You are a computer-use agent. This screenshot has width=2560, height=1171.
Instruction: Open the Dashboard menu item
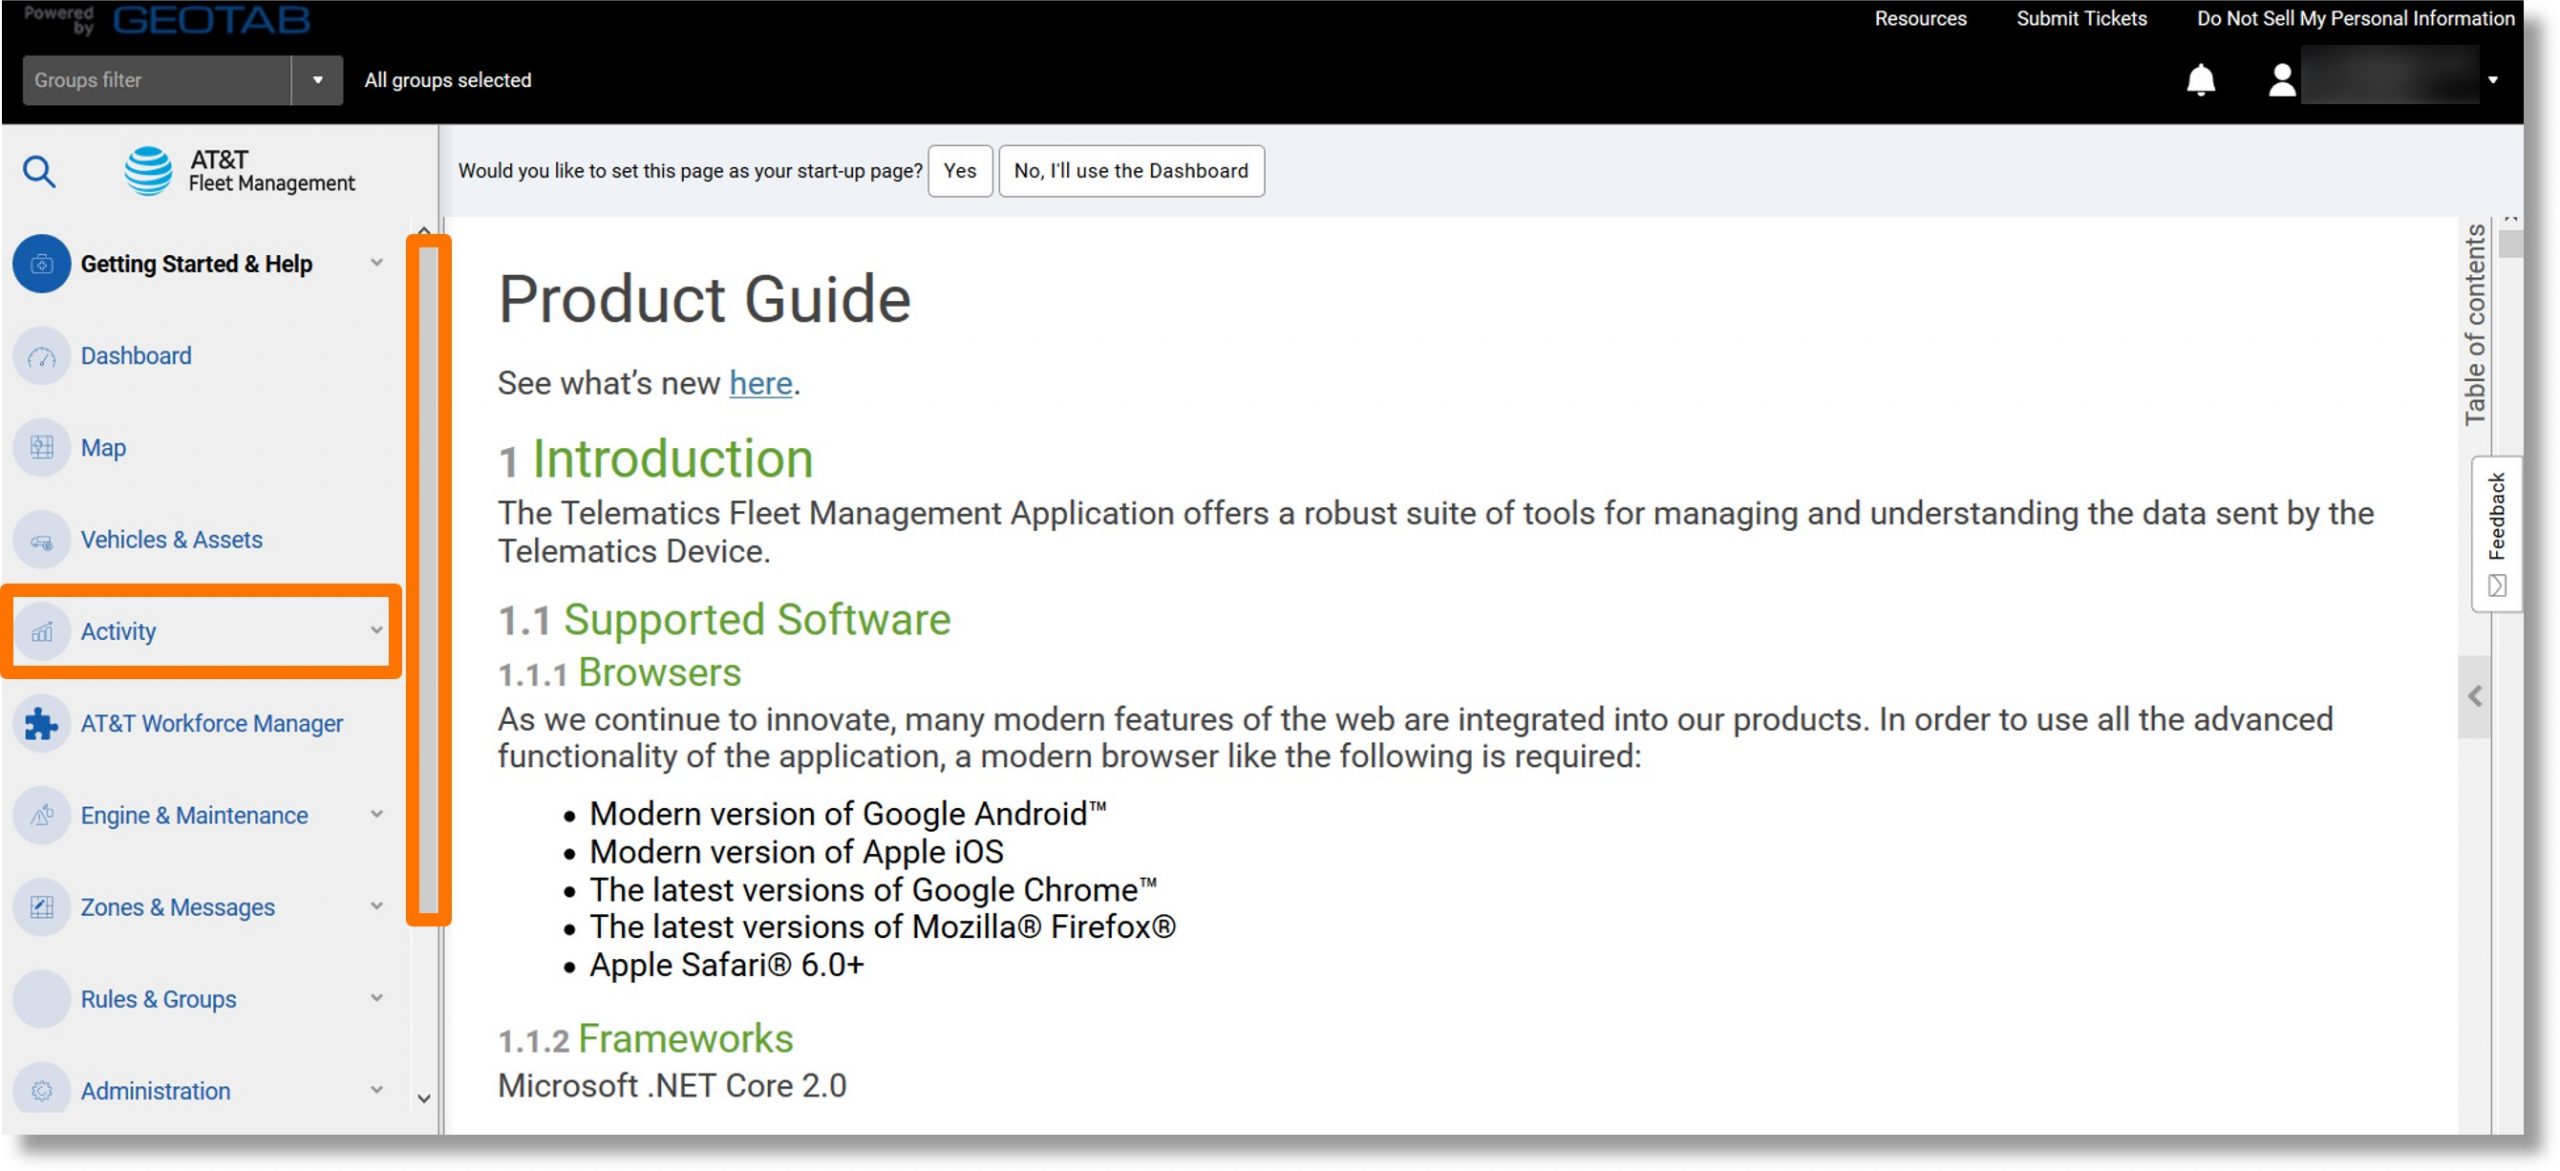point(136,356)
